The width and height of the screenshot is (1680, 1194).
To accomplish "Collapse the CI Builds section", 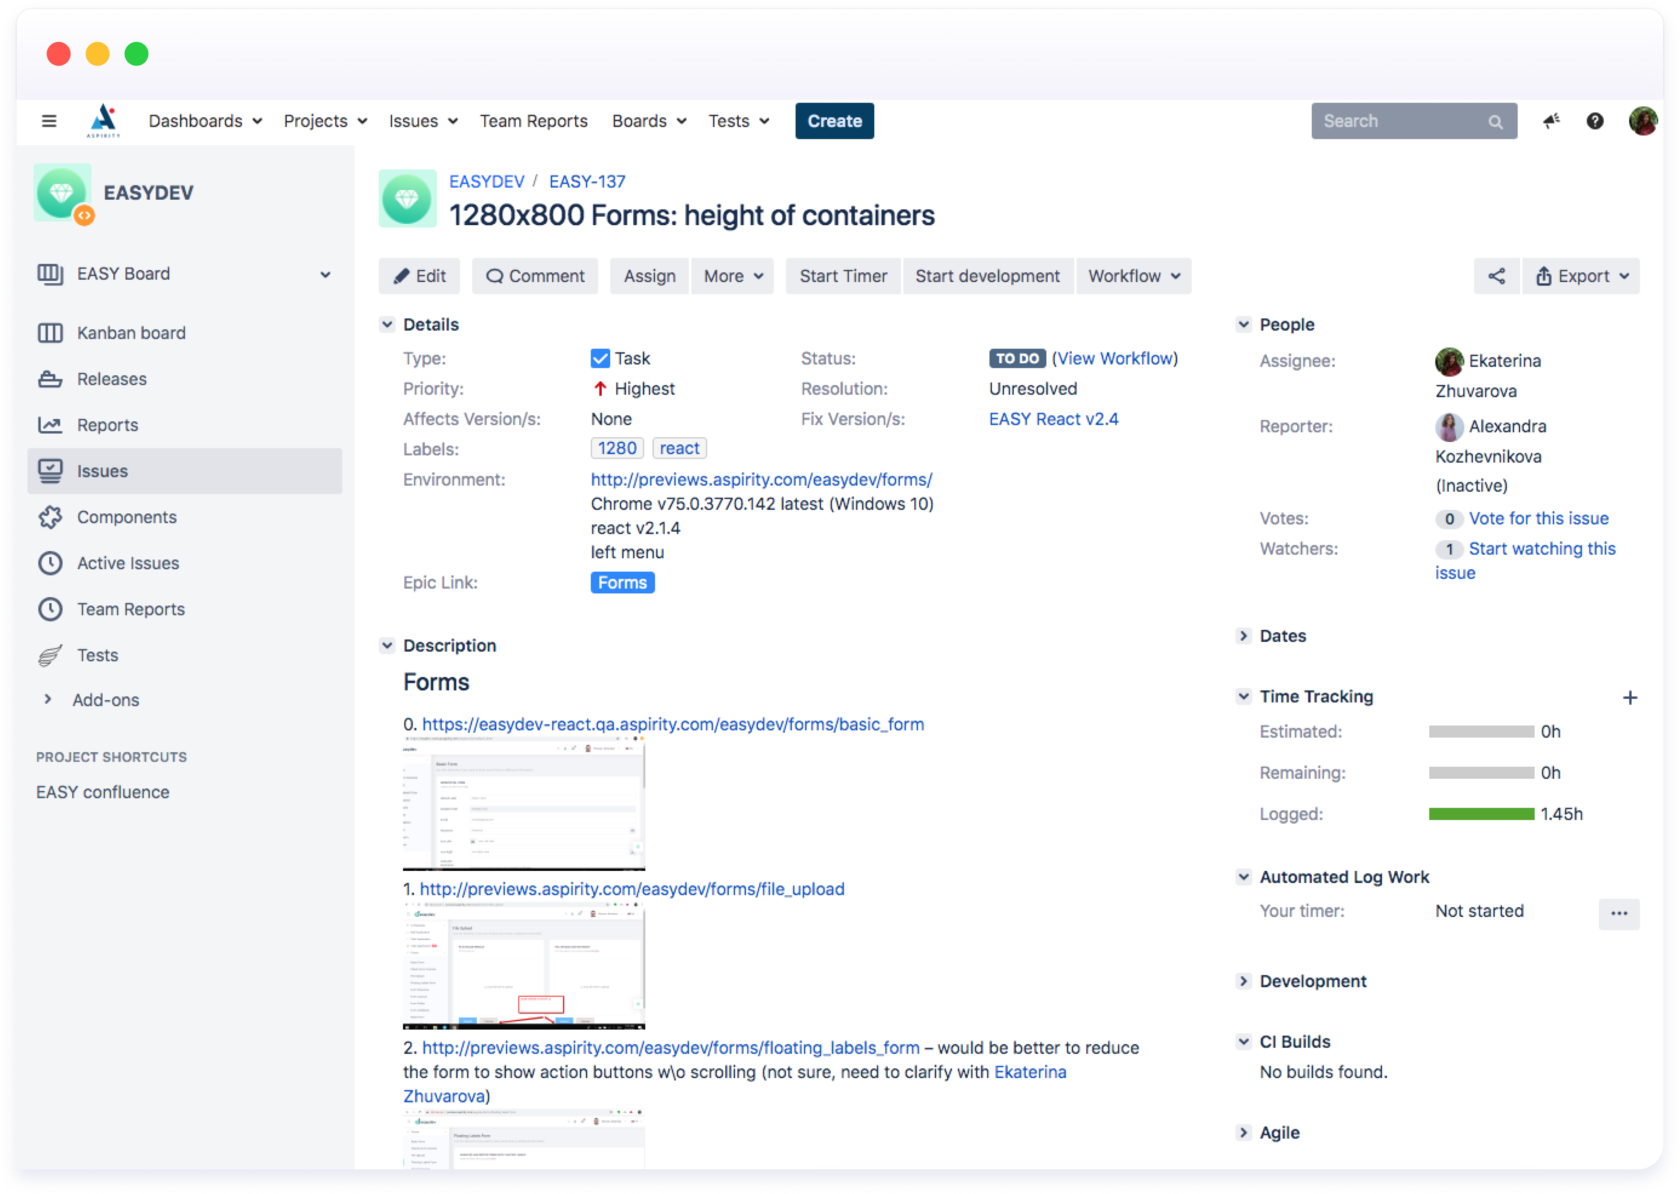I will pyautogui.click(x=1243, y=1041).
